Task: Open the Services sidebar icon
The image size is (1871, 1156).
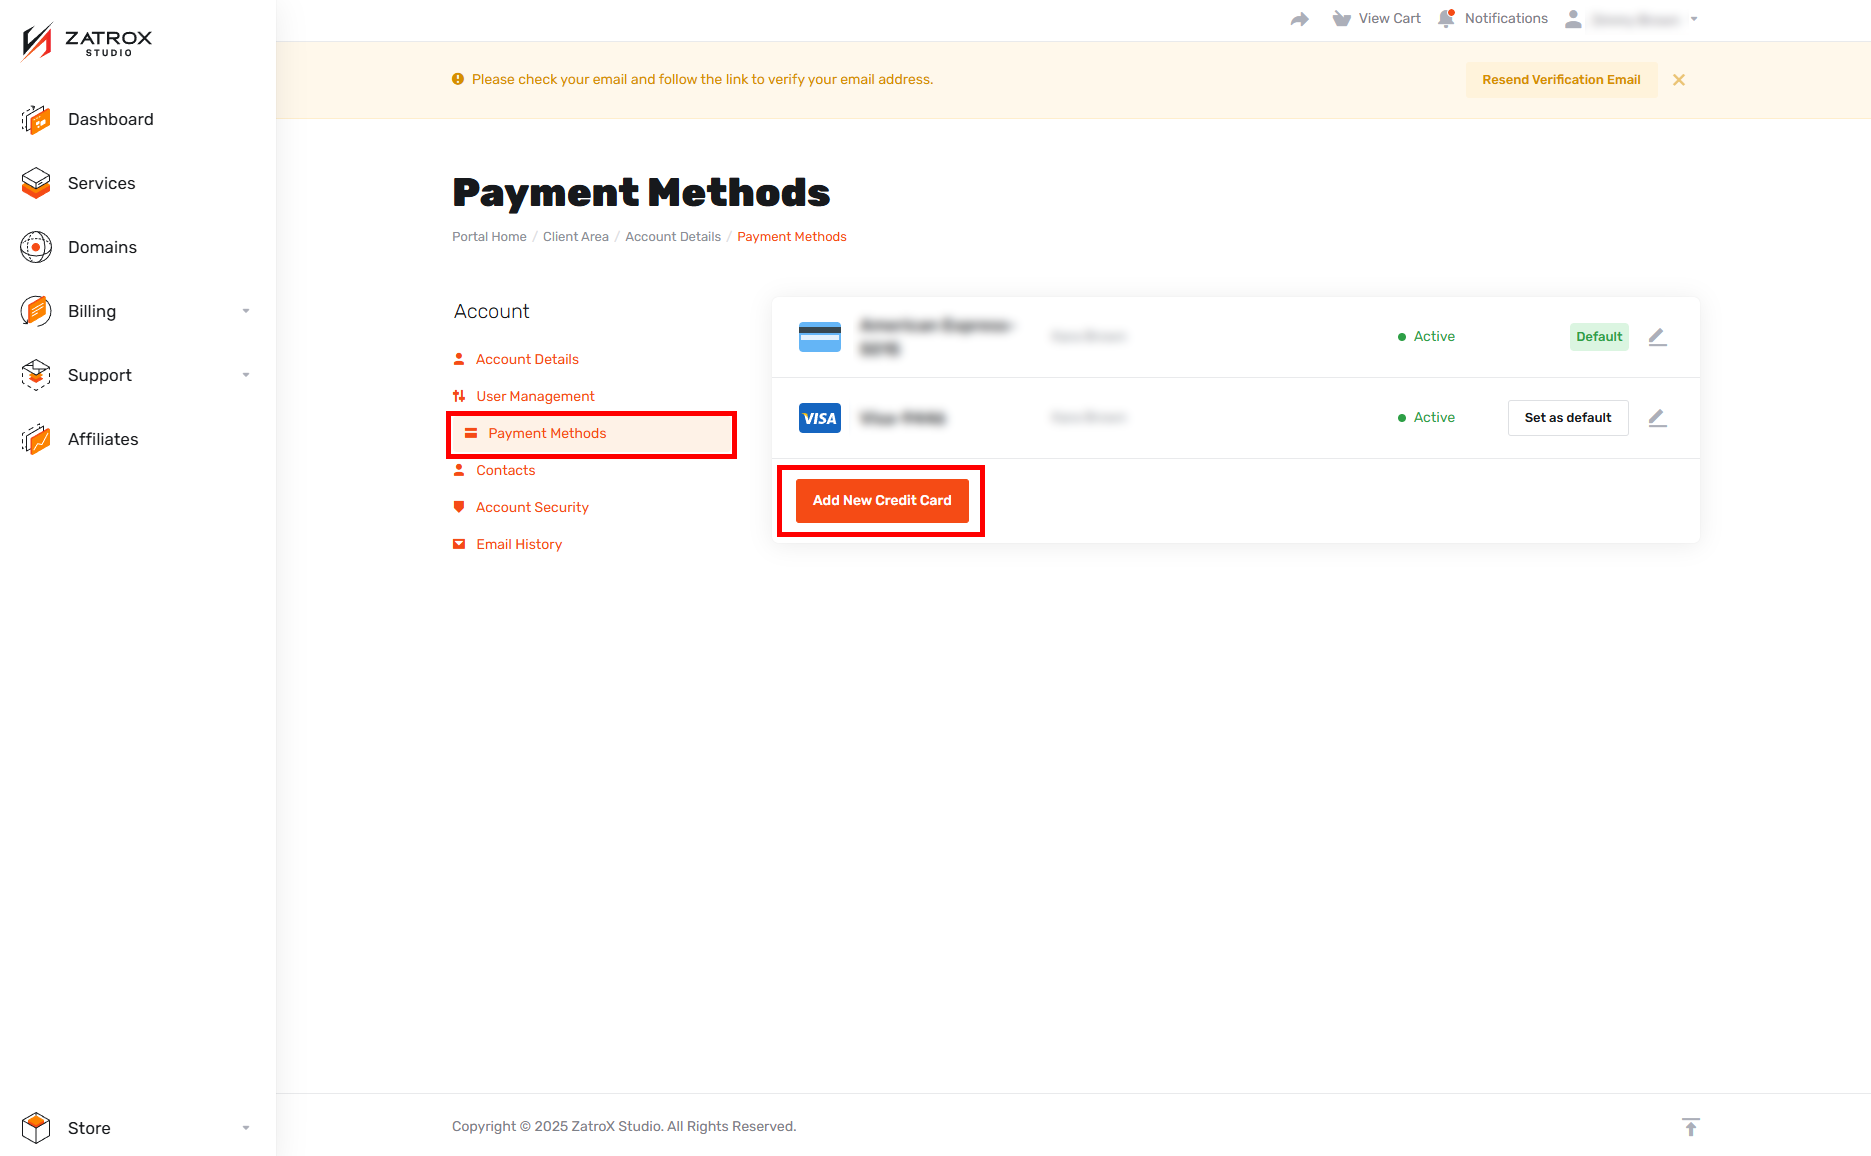Action: 36,183
